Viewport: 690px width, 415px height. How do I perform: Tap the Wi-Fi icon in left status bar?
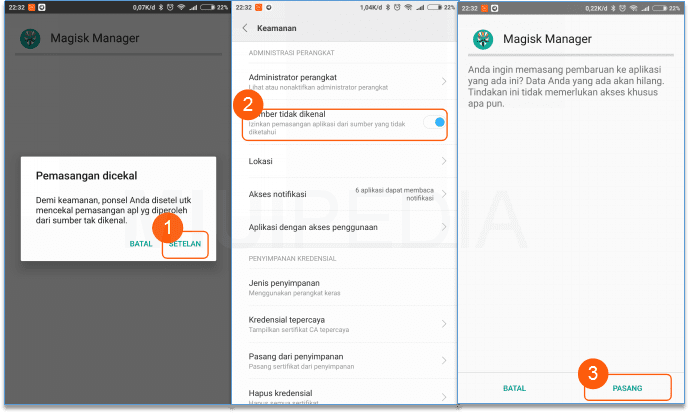coord(181,7)
